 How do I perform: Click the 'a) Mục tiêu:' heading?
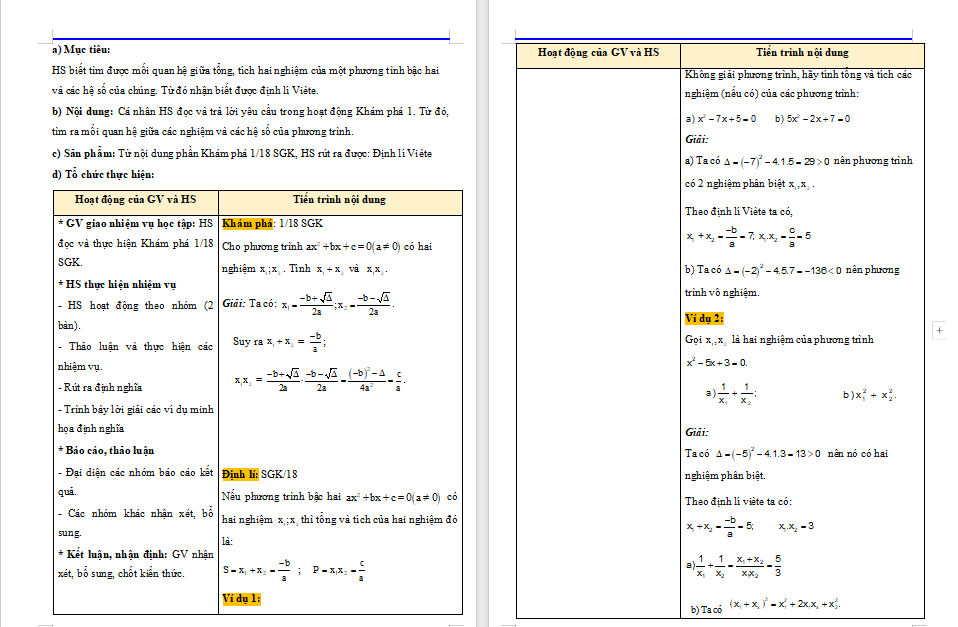point(81,49)
